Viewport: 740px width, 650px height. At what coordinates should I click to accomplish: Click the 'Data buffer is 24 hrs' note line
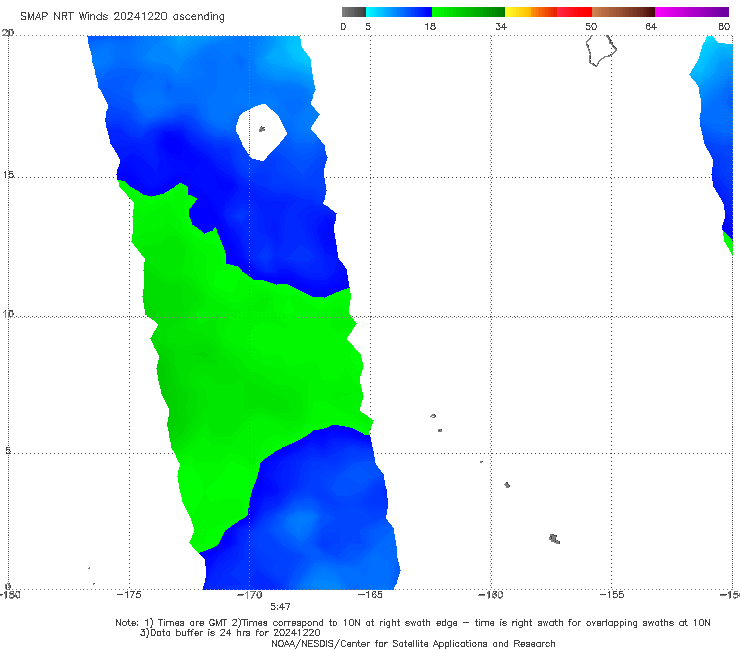click(230, 633)
